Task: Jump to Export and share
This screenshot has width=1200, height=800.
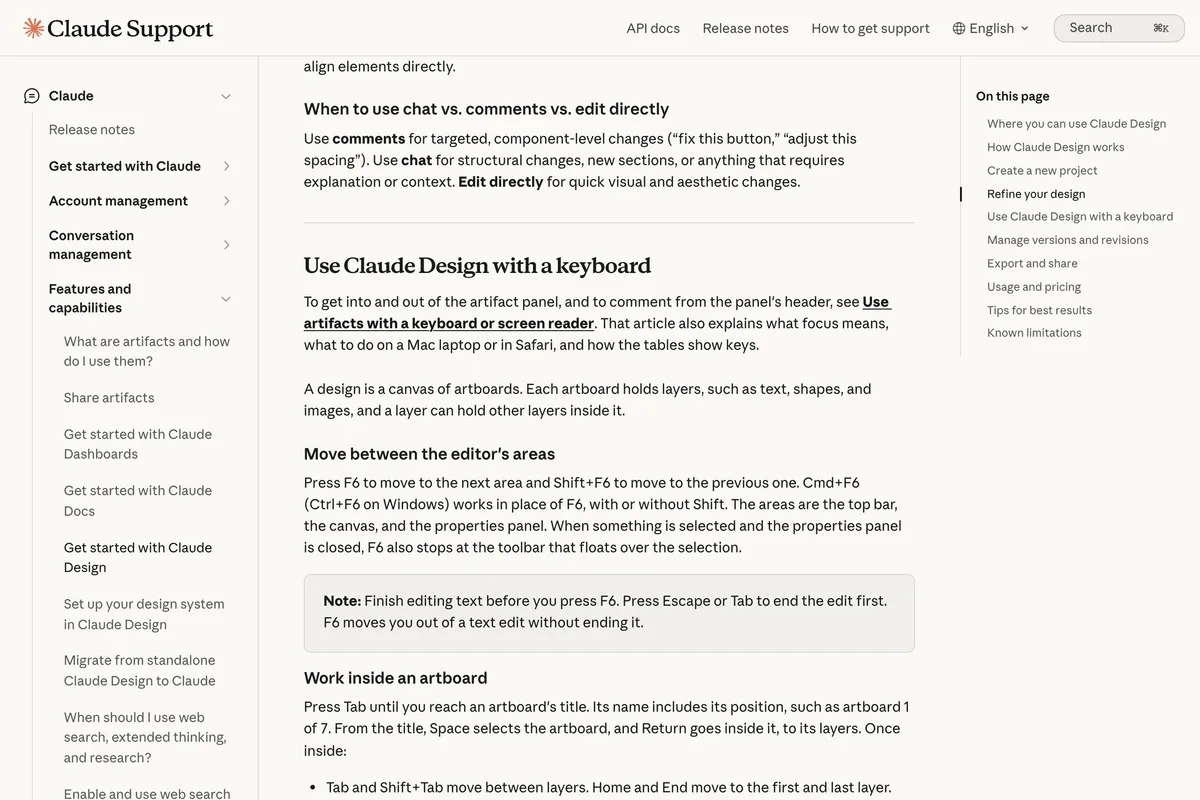Action: [x=1032, y=264]
